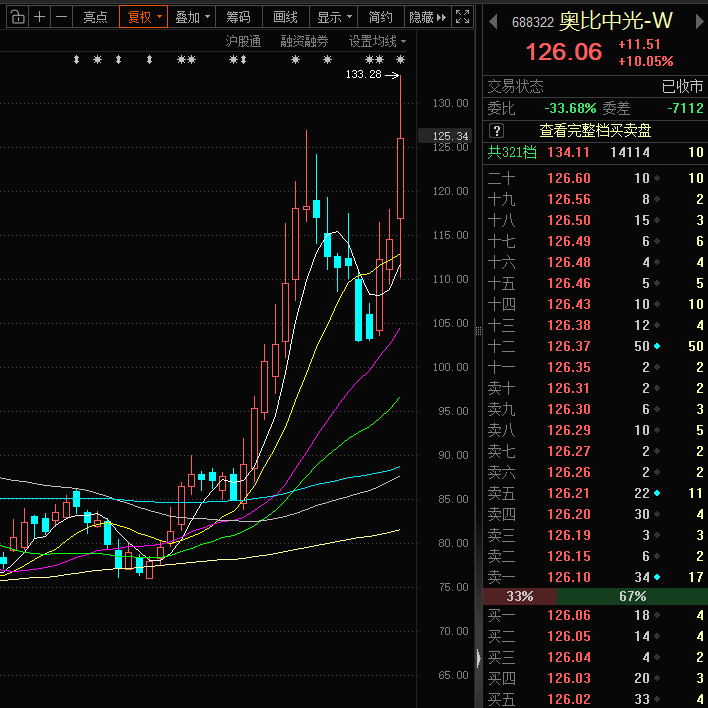The image size is (708, 708).
Task: Click the 125.34 price marker on the axis
Action: pos(445,136)
